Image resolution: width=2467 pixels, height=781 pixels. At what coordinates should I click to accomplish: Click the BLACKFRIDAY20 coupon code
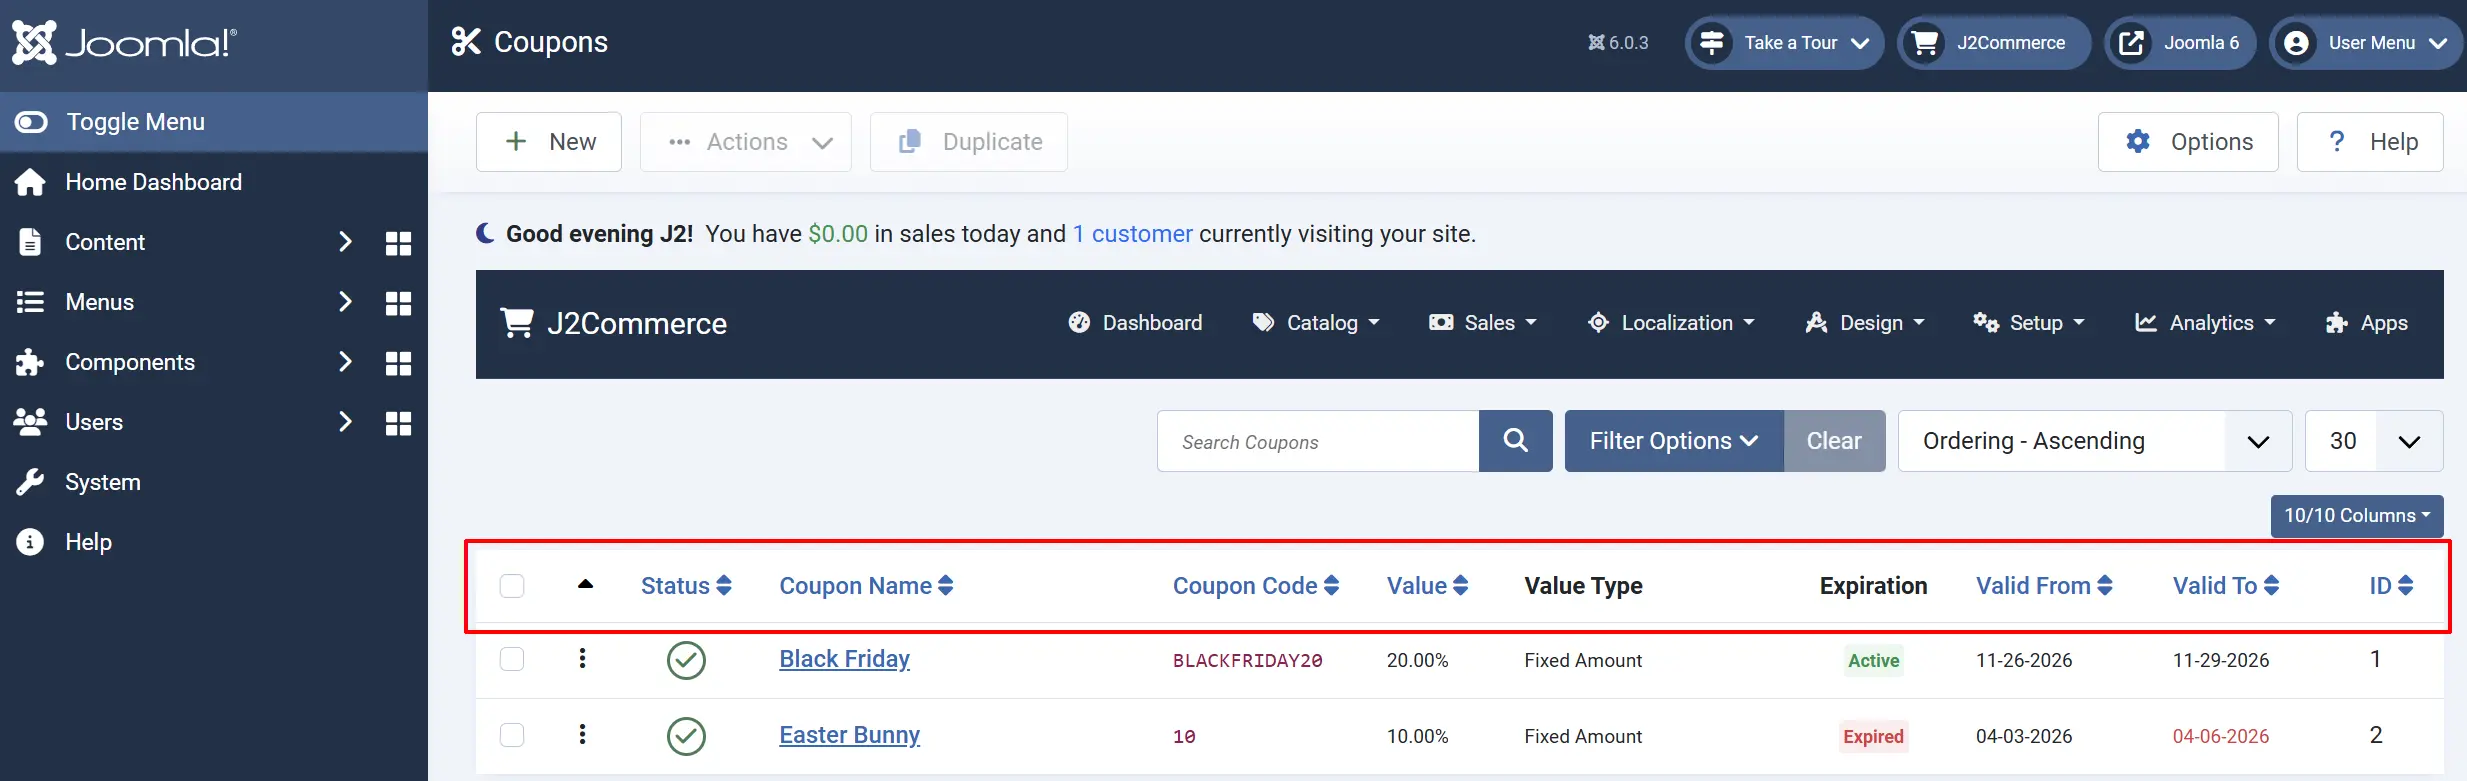(1247, 661)
